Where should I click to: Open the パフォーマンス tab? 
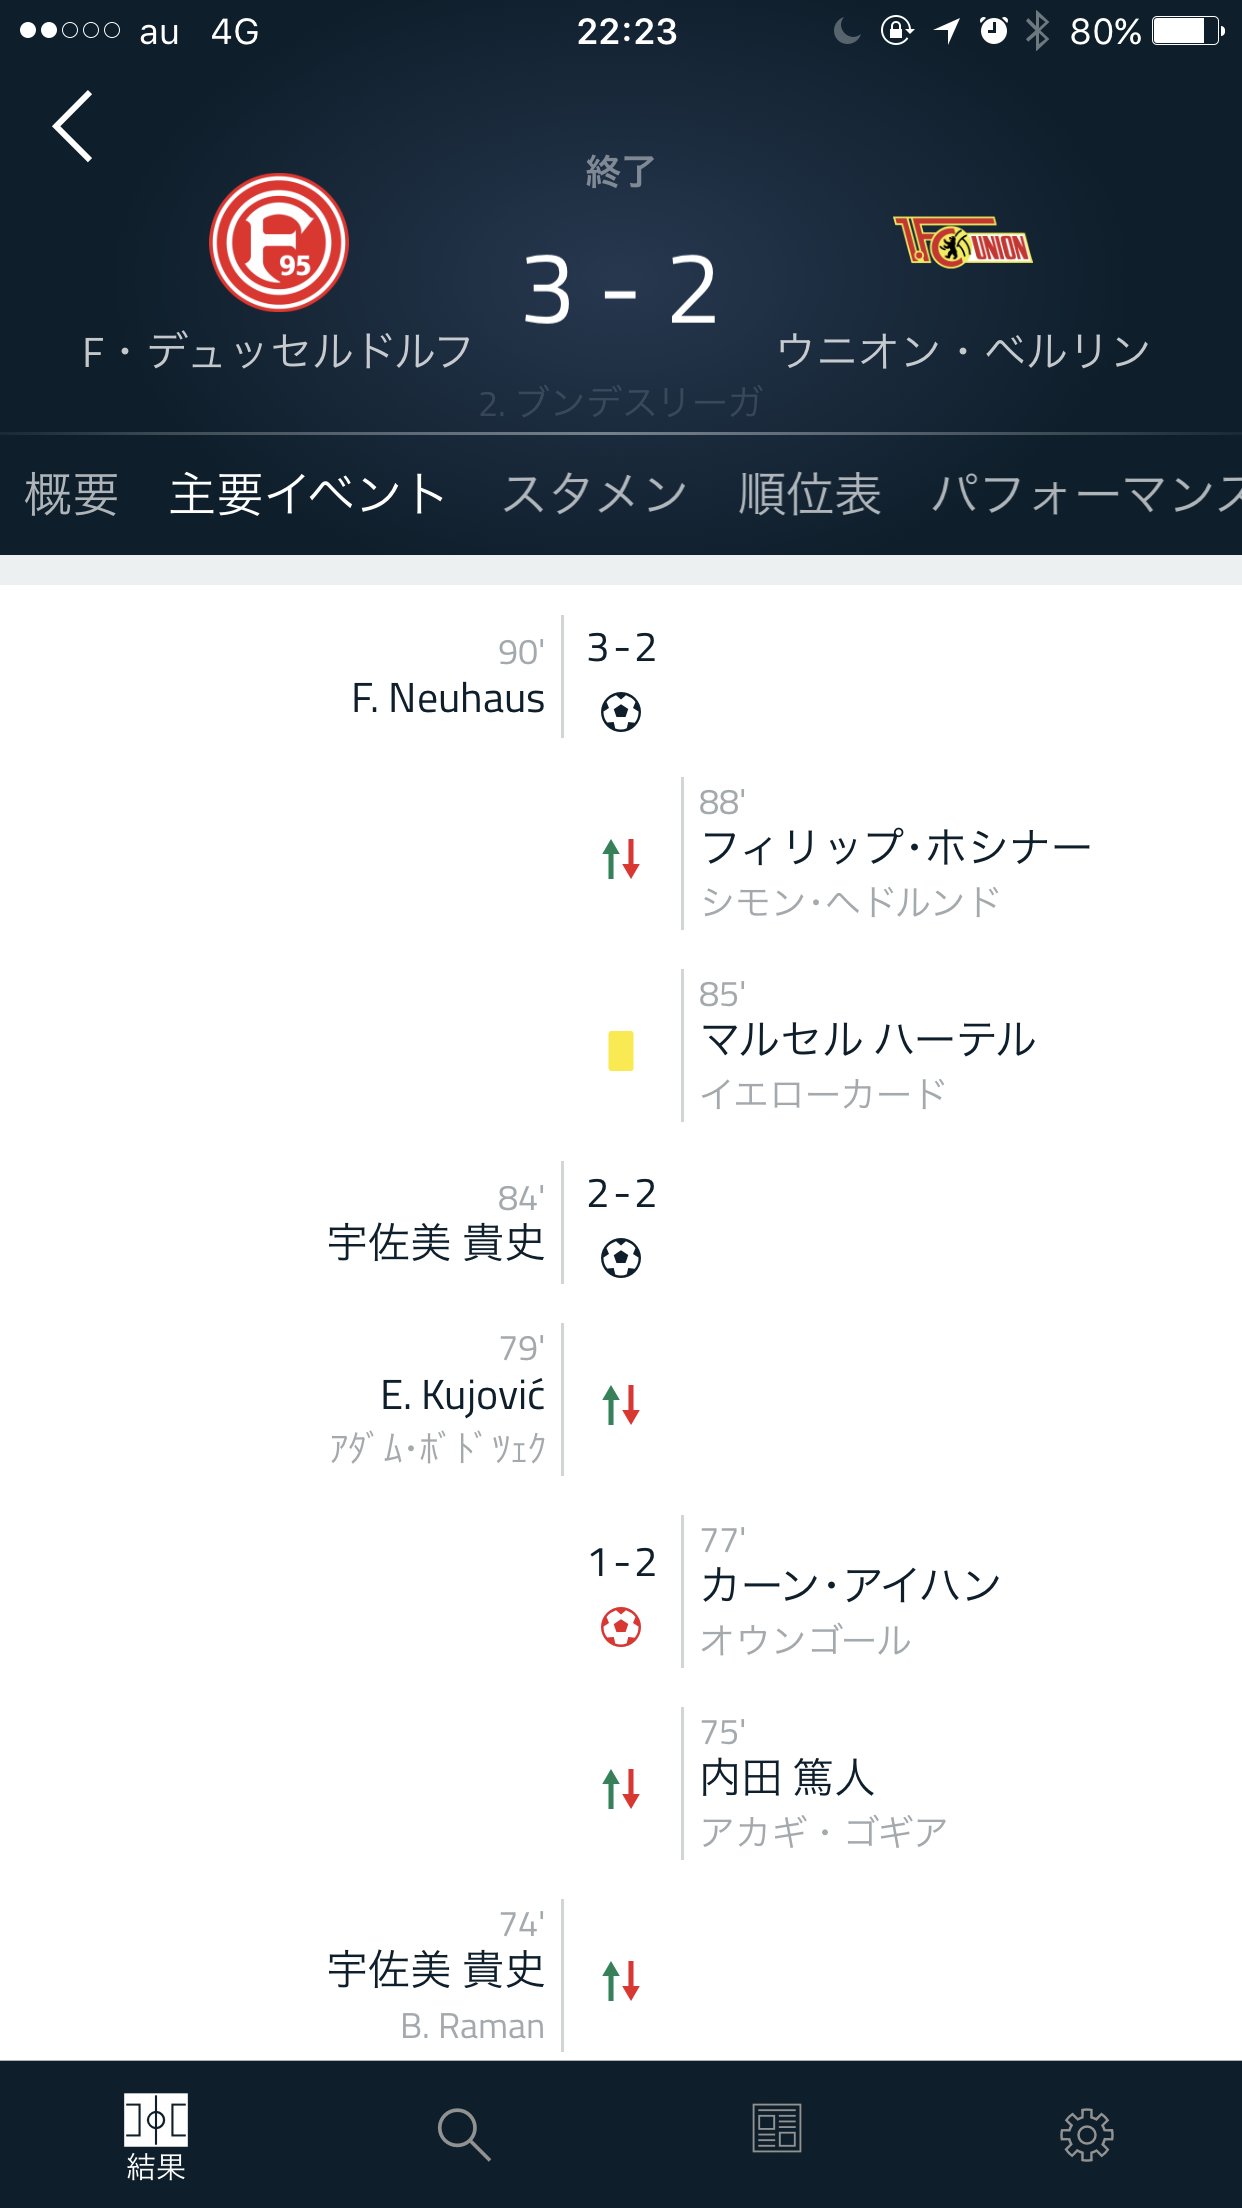tap(1086, 494)
